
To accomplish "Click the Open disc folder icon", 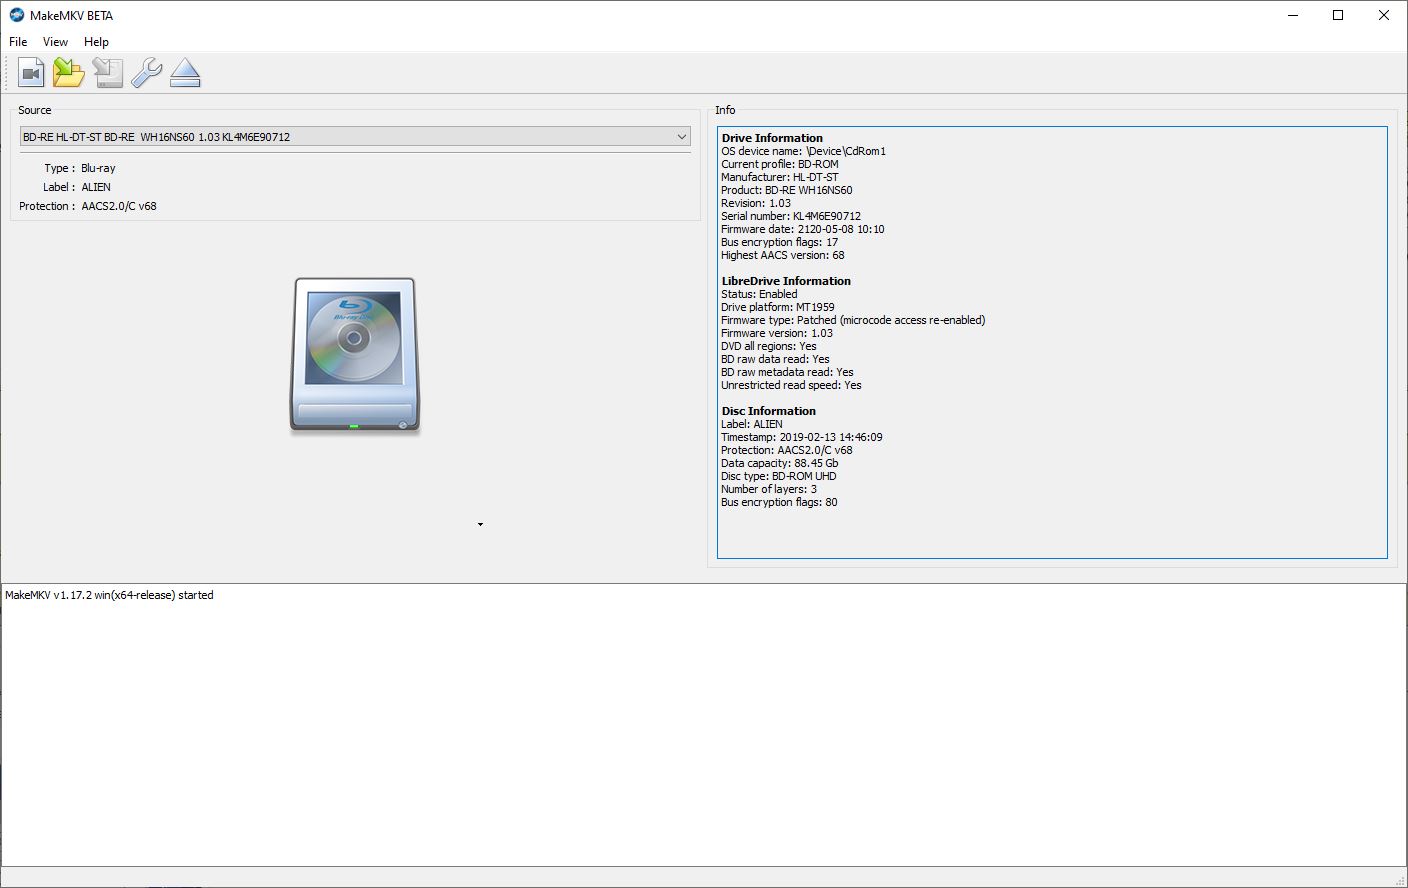I will [x=69, y=73].
